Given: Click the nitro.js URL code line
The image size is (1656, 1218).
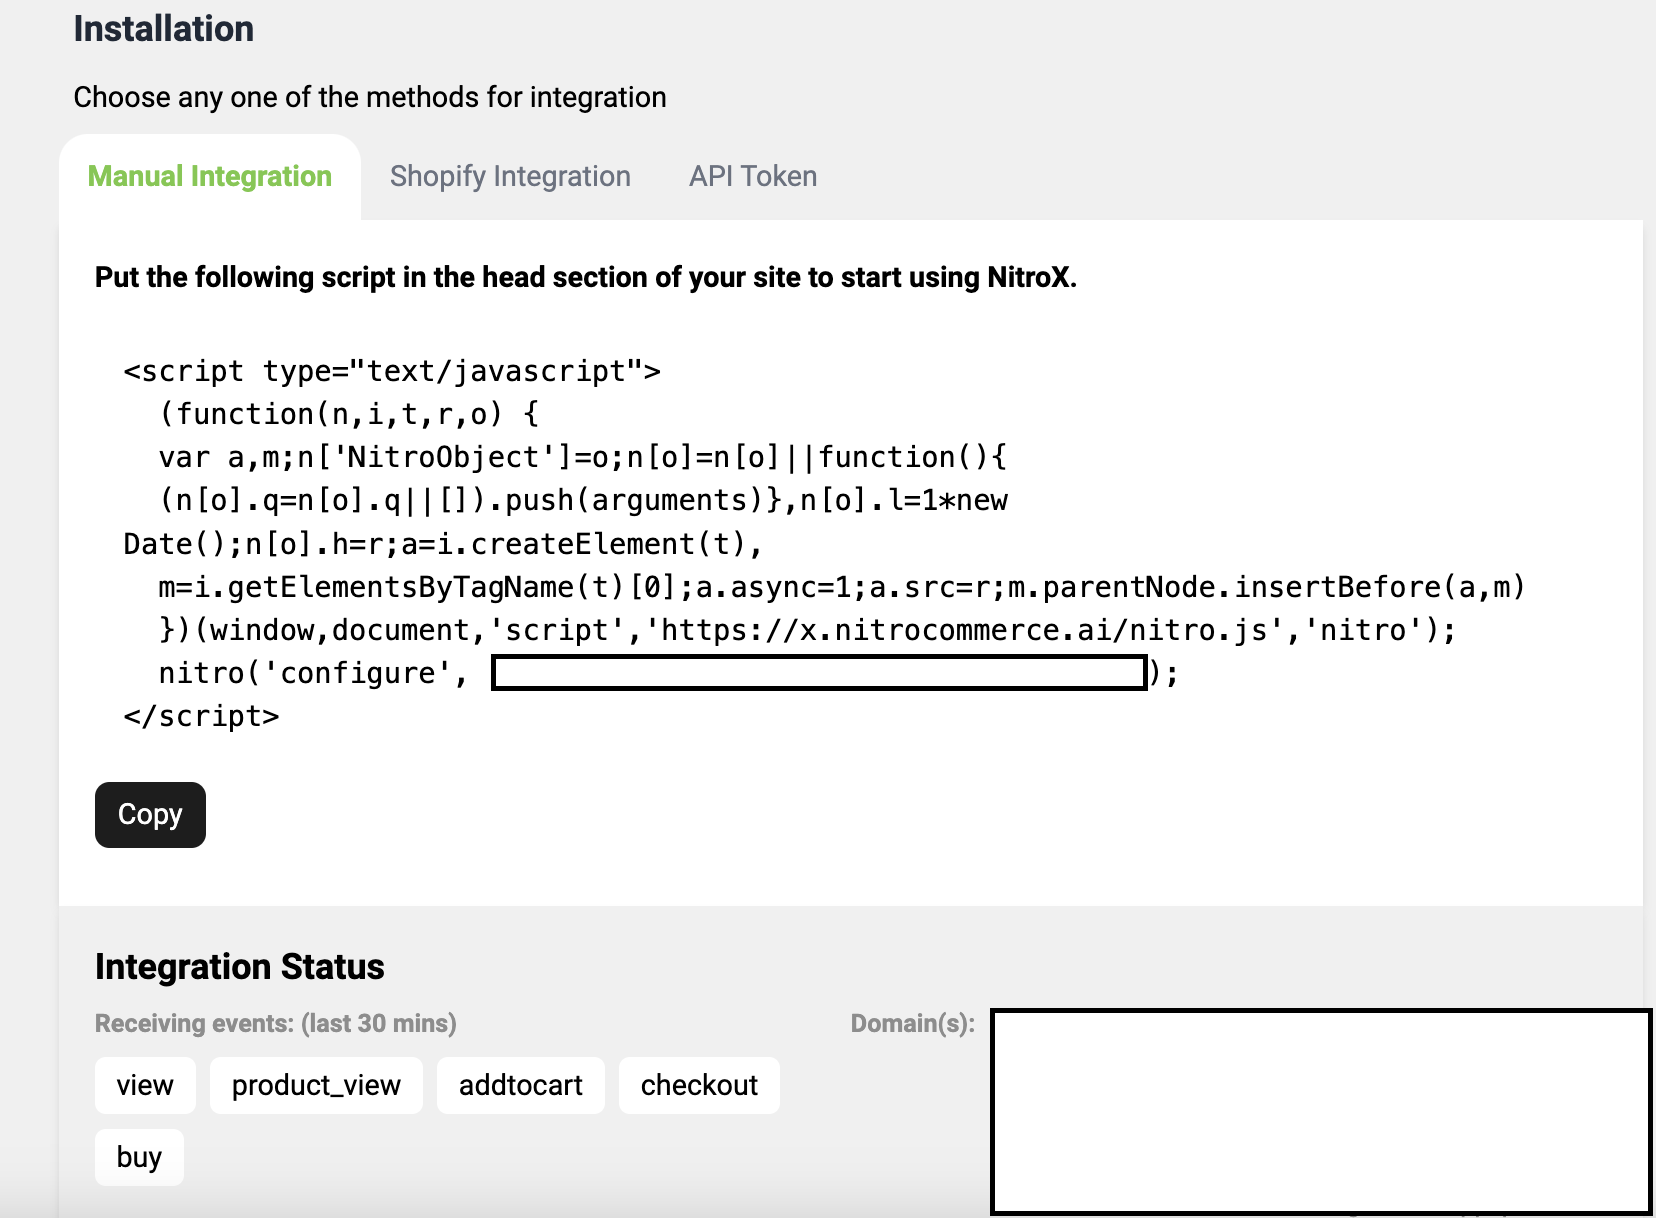Looking at the screenshot, I should pyautogui.click(x=807, y=630).
